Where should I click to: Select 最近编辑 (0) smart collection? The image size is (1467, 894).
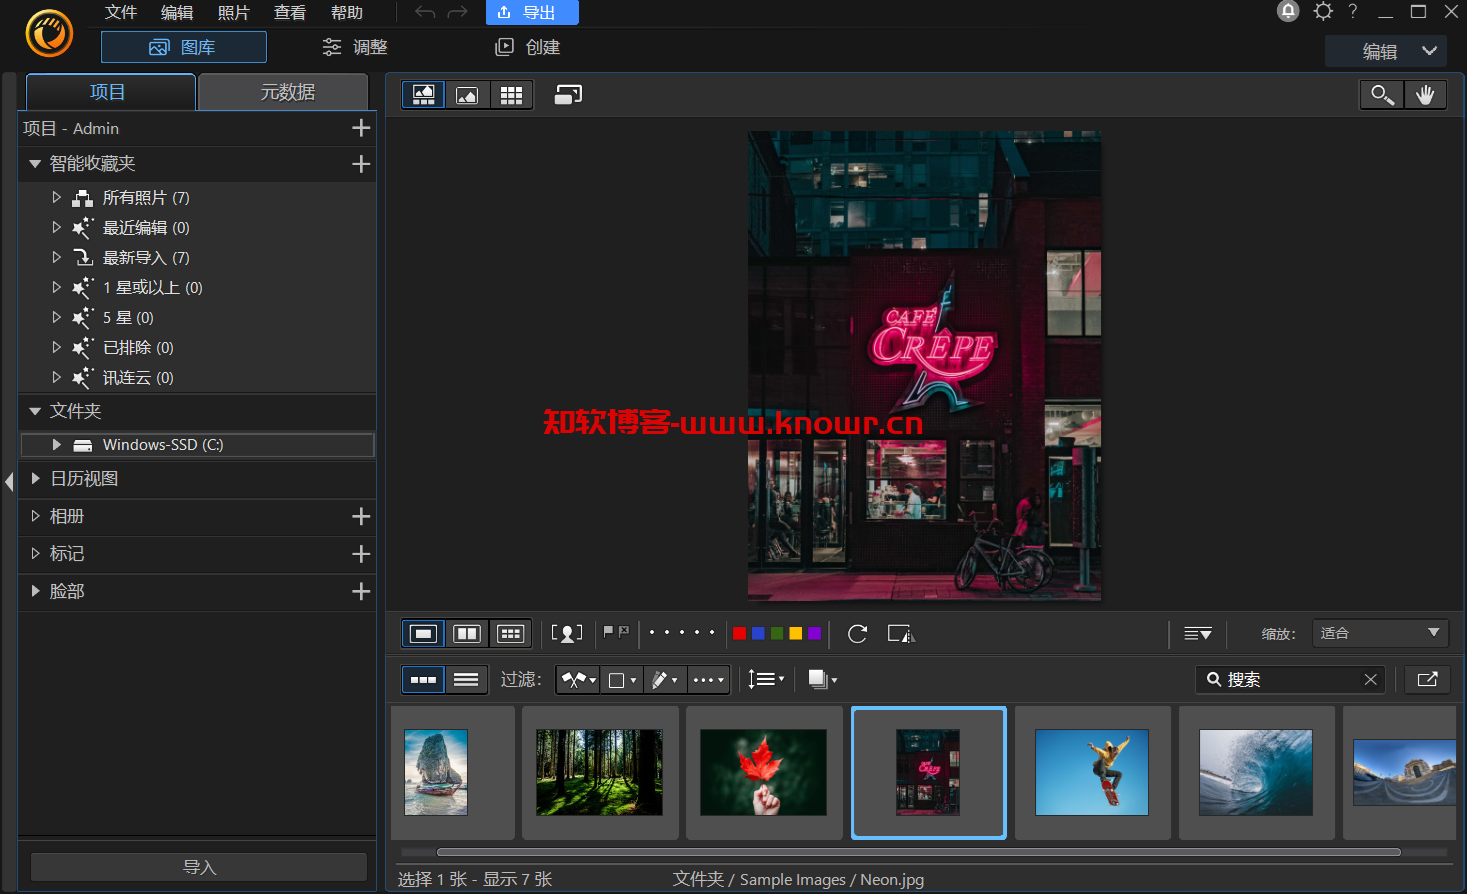[146, 228]
